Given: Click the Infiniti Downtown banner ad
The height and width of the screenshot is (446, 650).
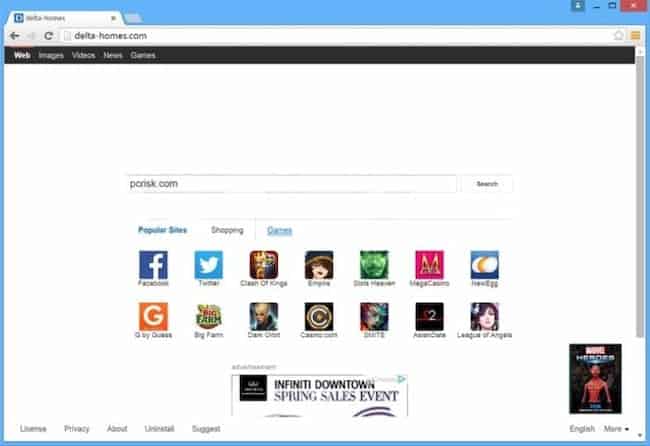Looking at the screenshot, I should click(x=320, y=396).
